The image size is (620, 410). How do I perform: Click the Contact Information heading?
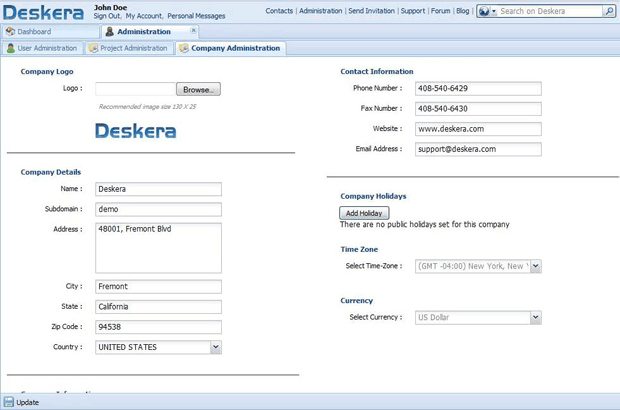pyautogui.click(x=377, y=72)
